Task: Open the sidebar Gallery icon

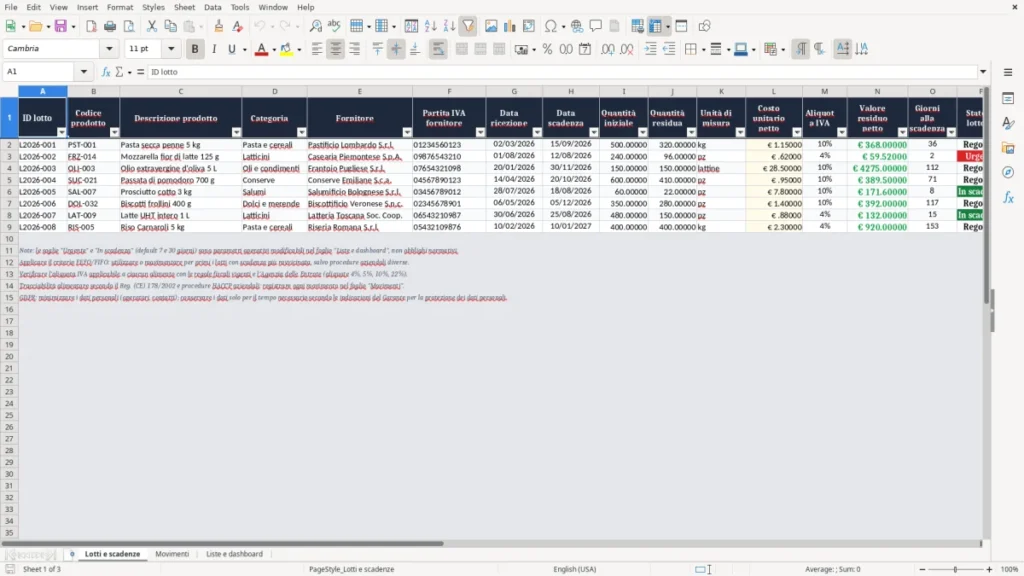Action: pyautogui.click(x=1008, y=148)
